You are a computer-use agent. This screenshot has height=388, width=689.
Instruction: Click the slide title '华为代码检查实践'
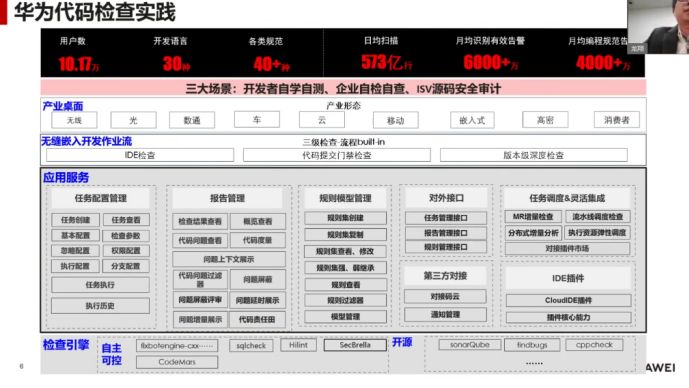click(95, 12)
